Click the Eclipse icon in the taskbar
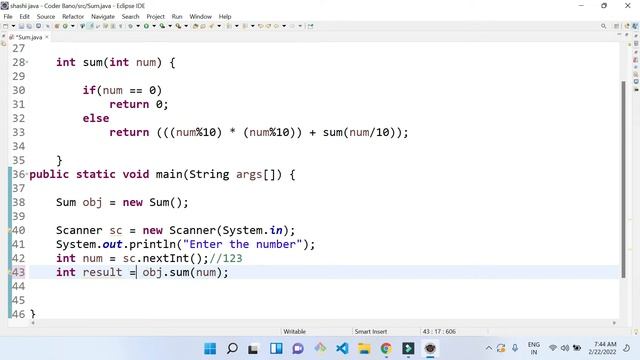The width and height of the screenshot is (640, 360). click(x=430, y=349)
